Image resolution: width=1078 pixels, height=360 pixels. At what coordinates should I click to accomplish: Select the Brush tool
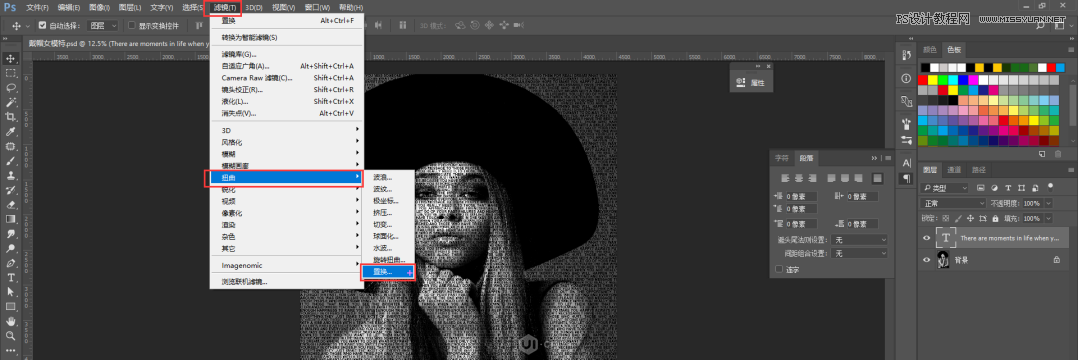tap(11, 161)
